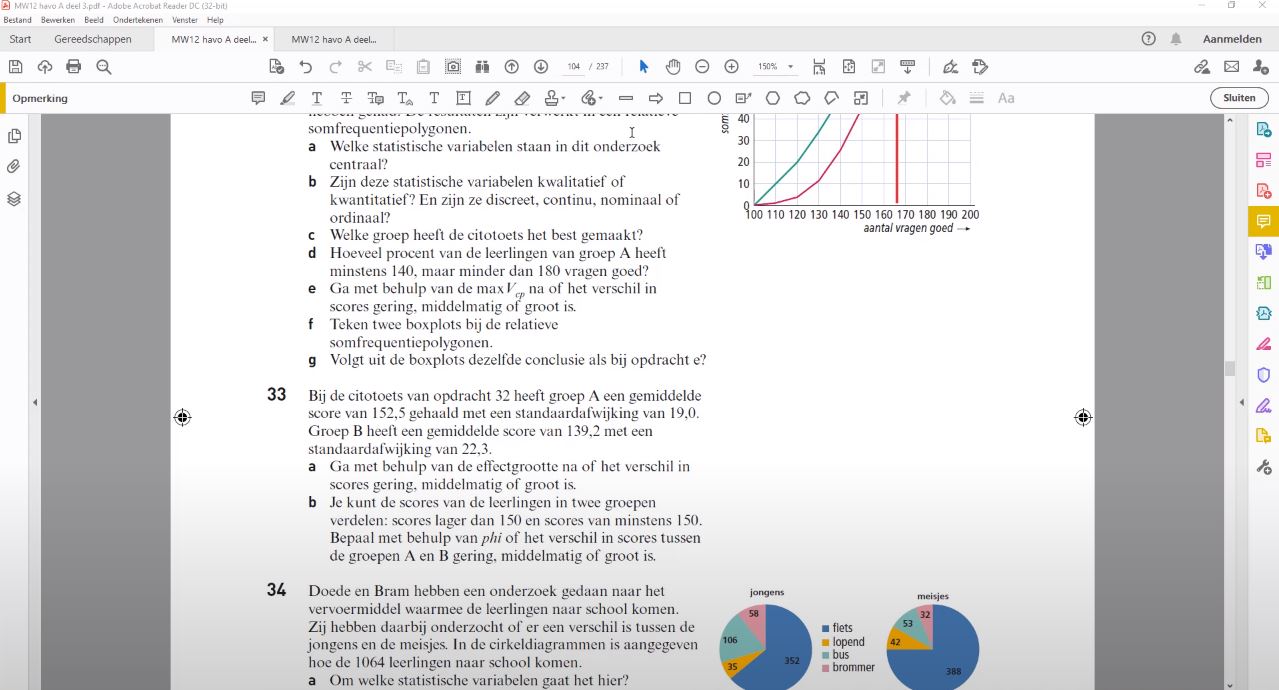The width and height of the screenshot is (1279, 690).
Task: Share a link to the file
Action: [x=1202, y=67]
